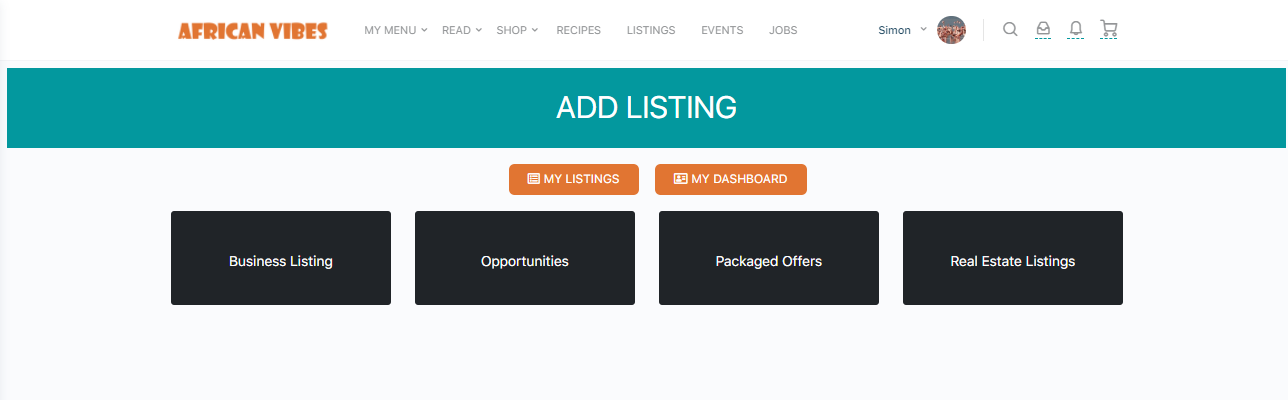Screen dimensions: 1288x400
Task: Go to the LISTINGS page
Action: click(651, 30)
